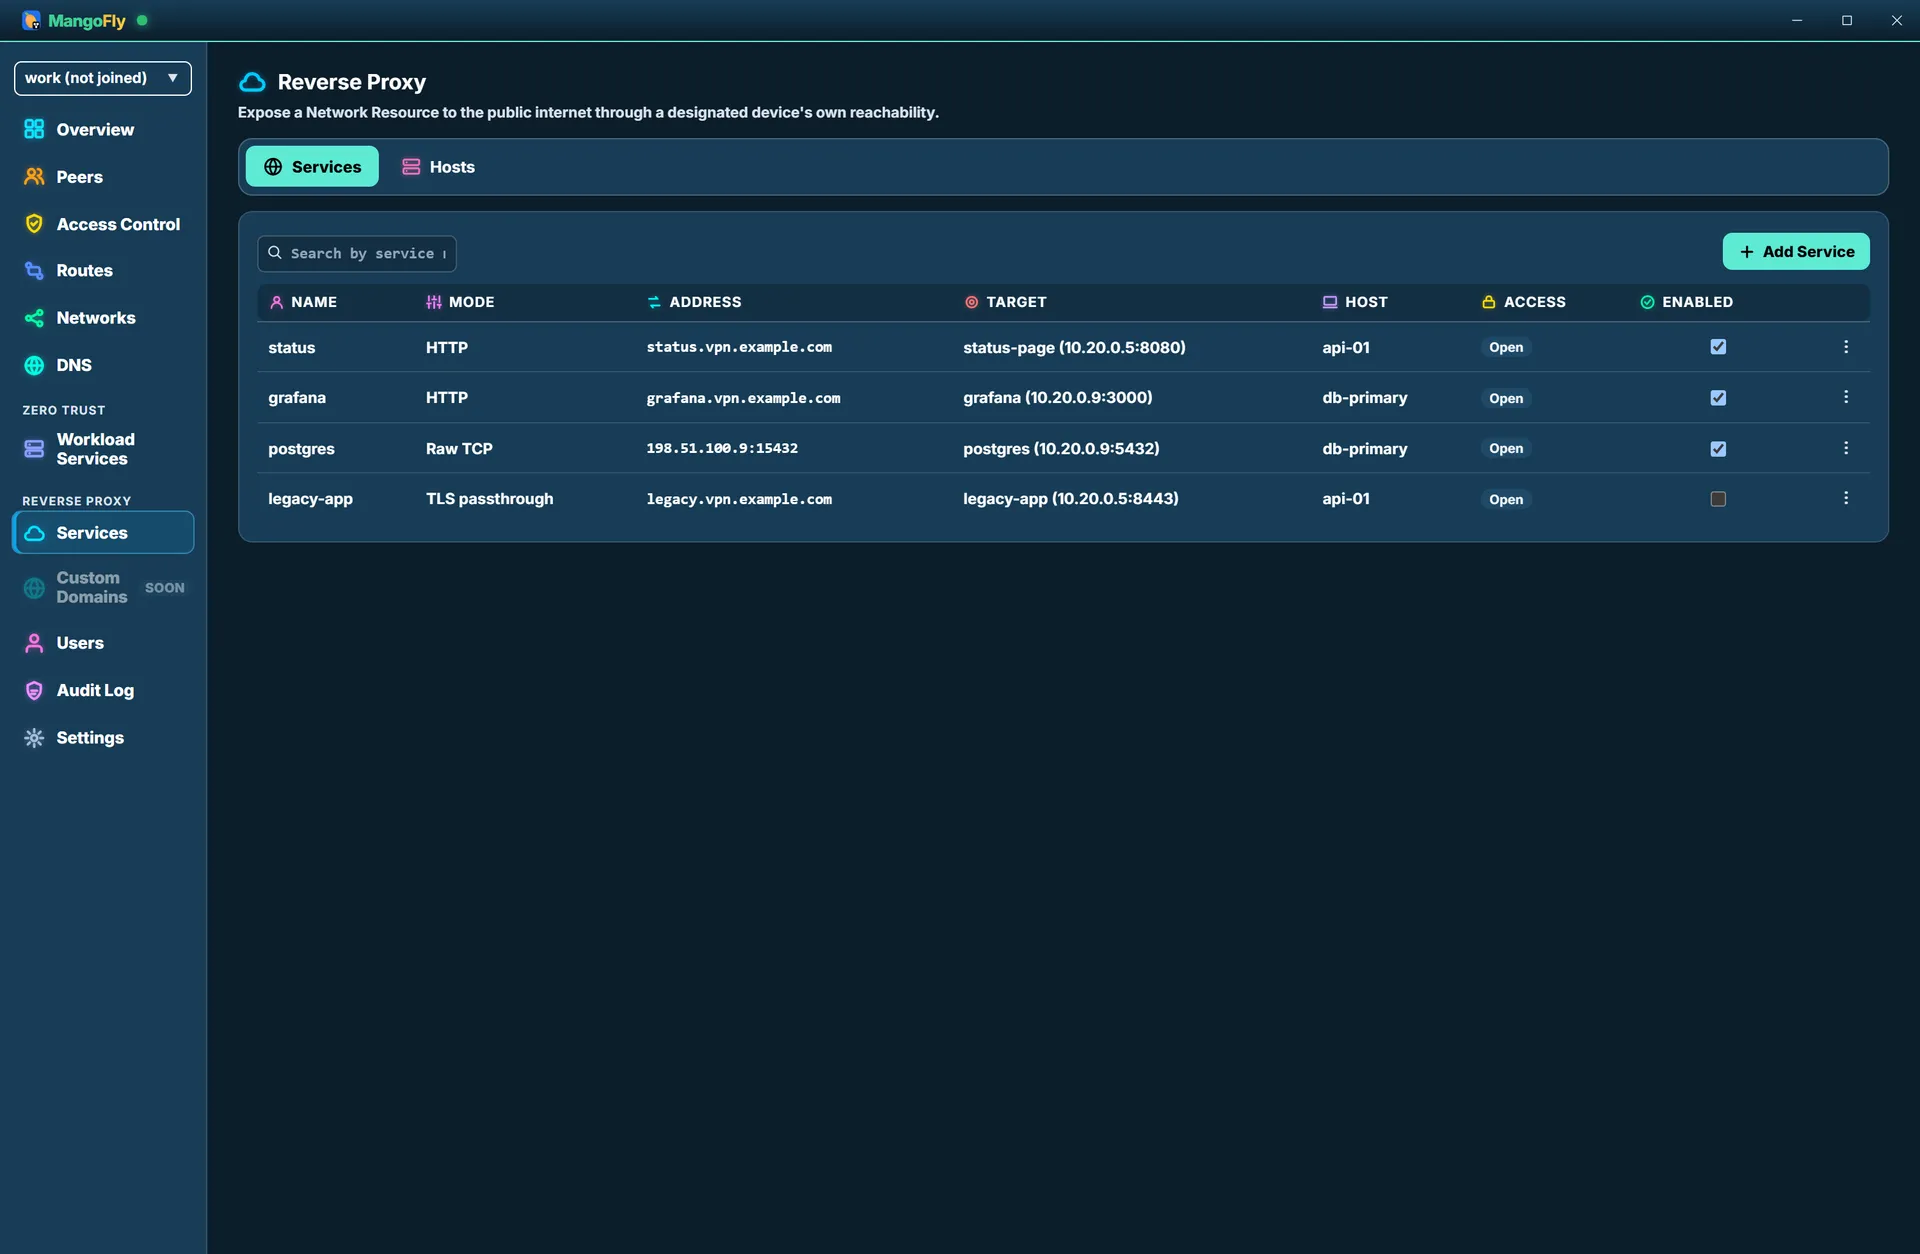The height and width of the screenshot is (1254, 1920).
Task: Click the Add Service button
Action: click(x=1796, y=252)
